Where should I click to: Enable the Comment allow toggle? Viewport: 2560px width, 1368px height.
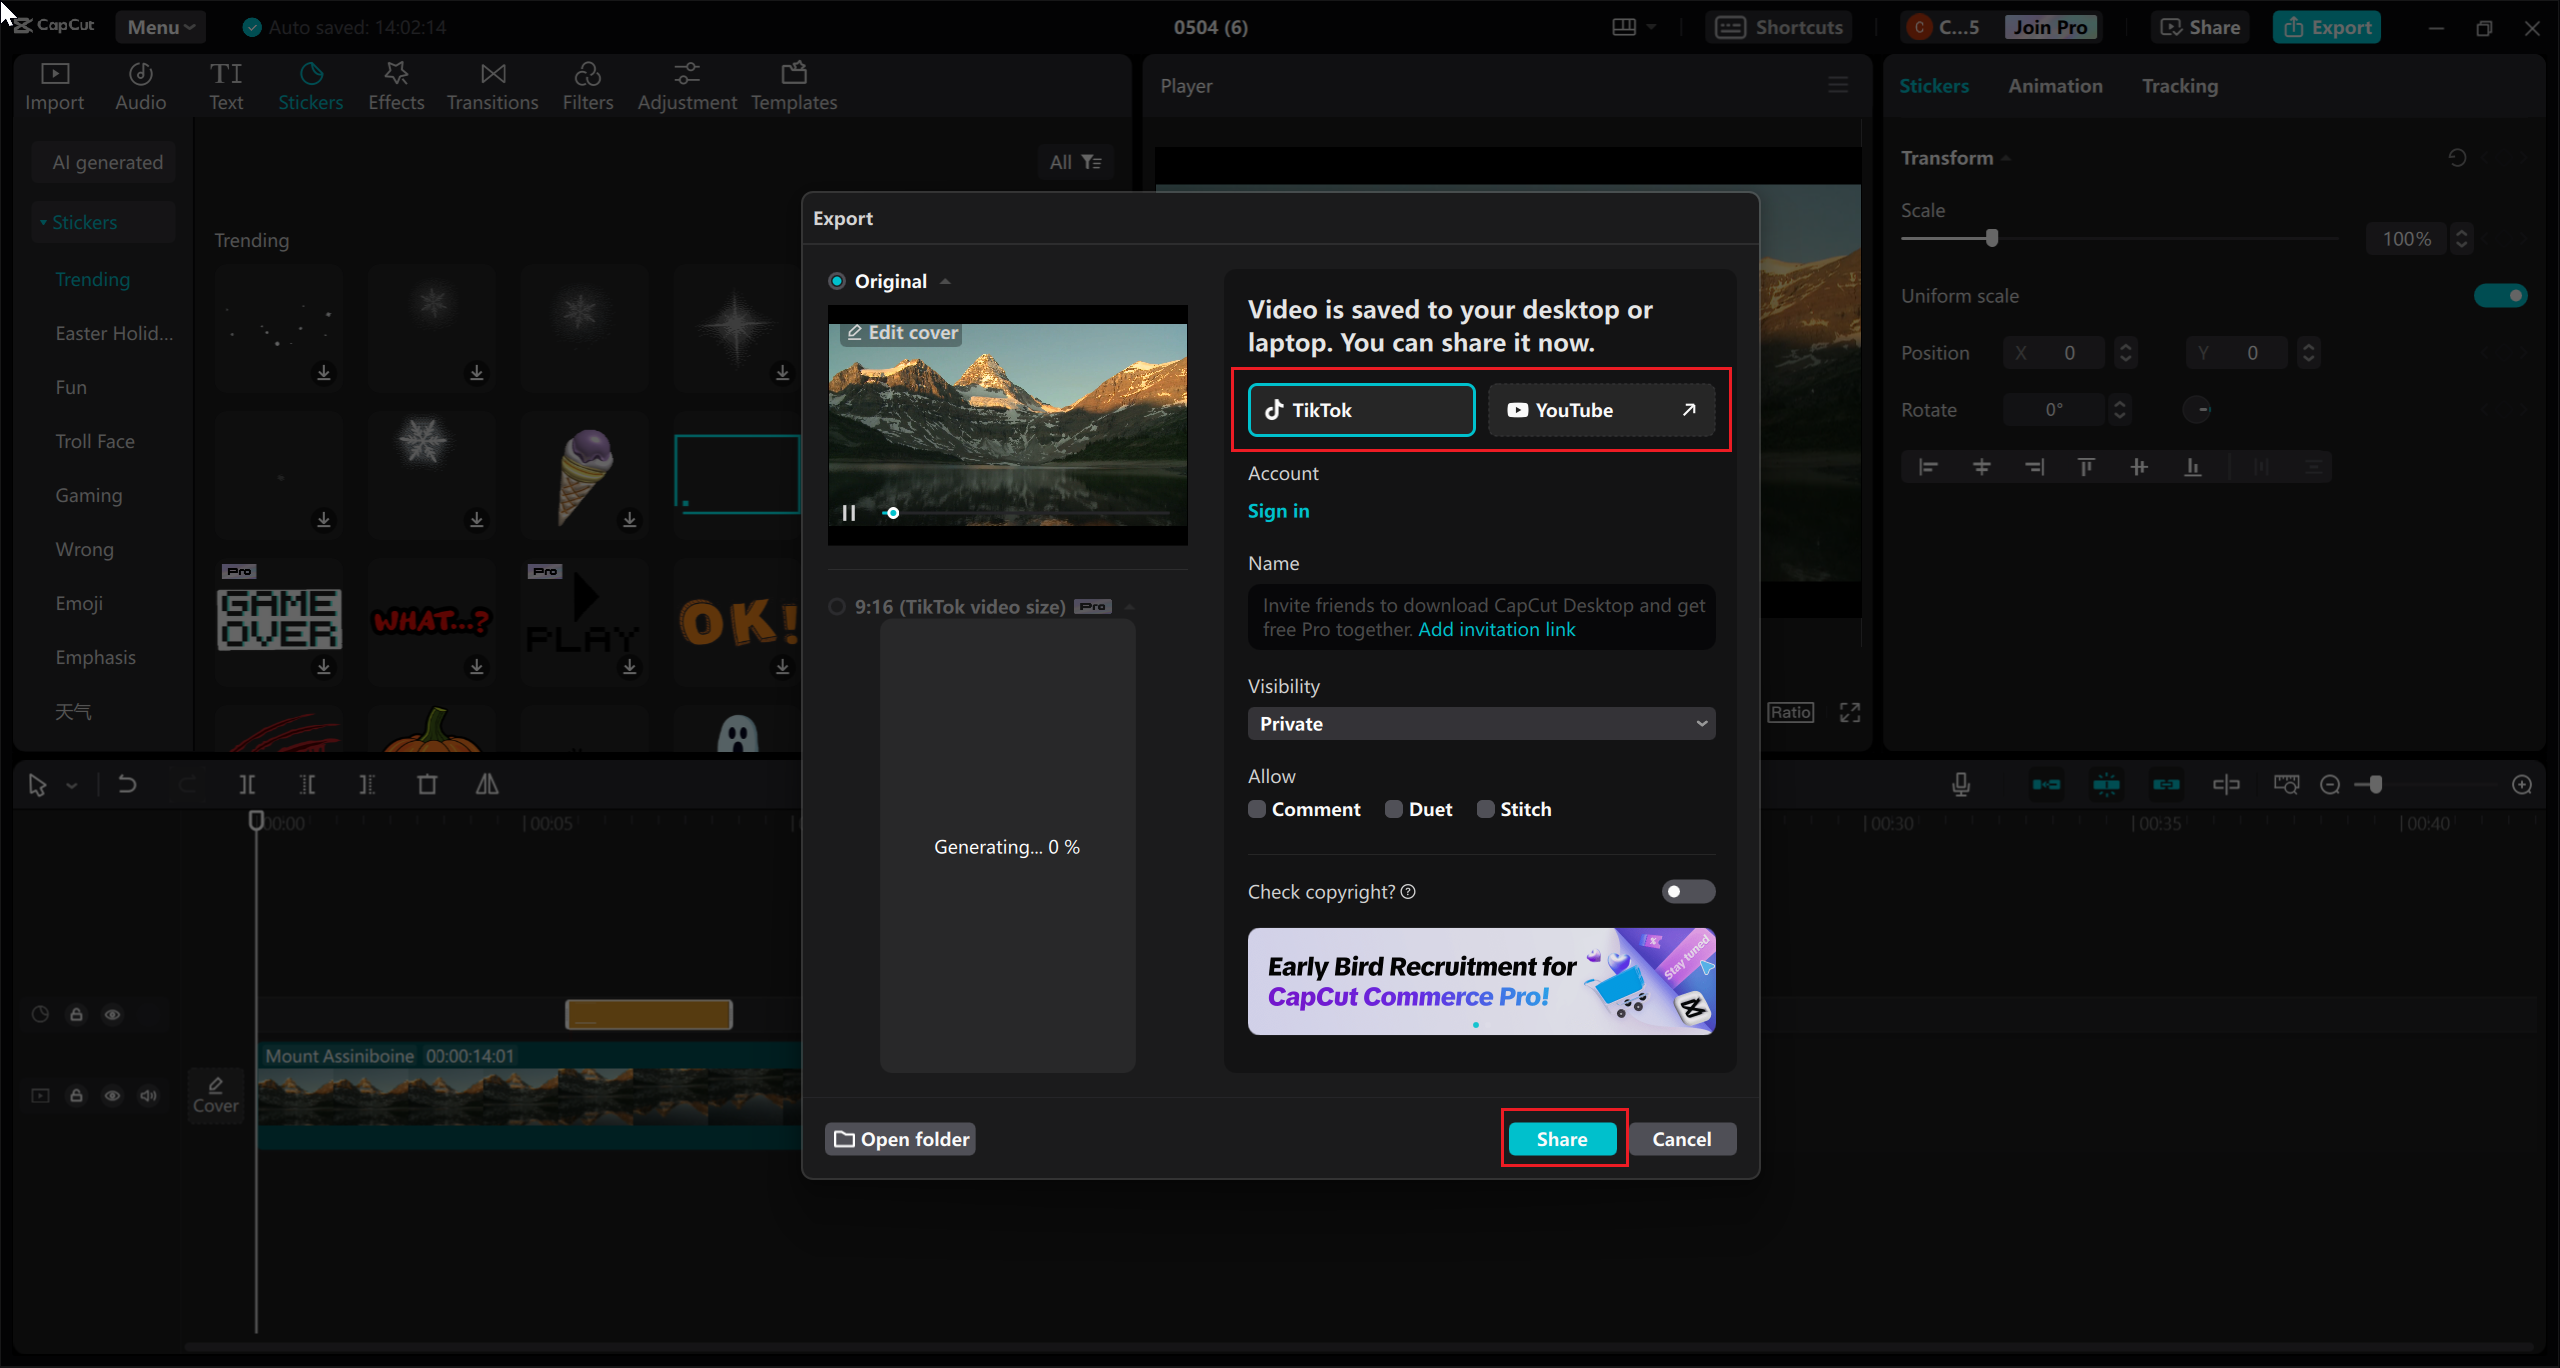pos(1256,808)
